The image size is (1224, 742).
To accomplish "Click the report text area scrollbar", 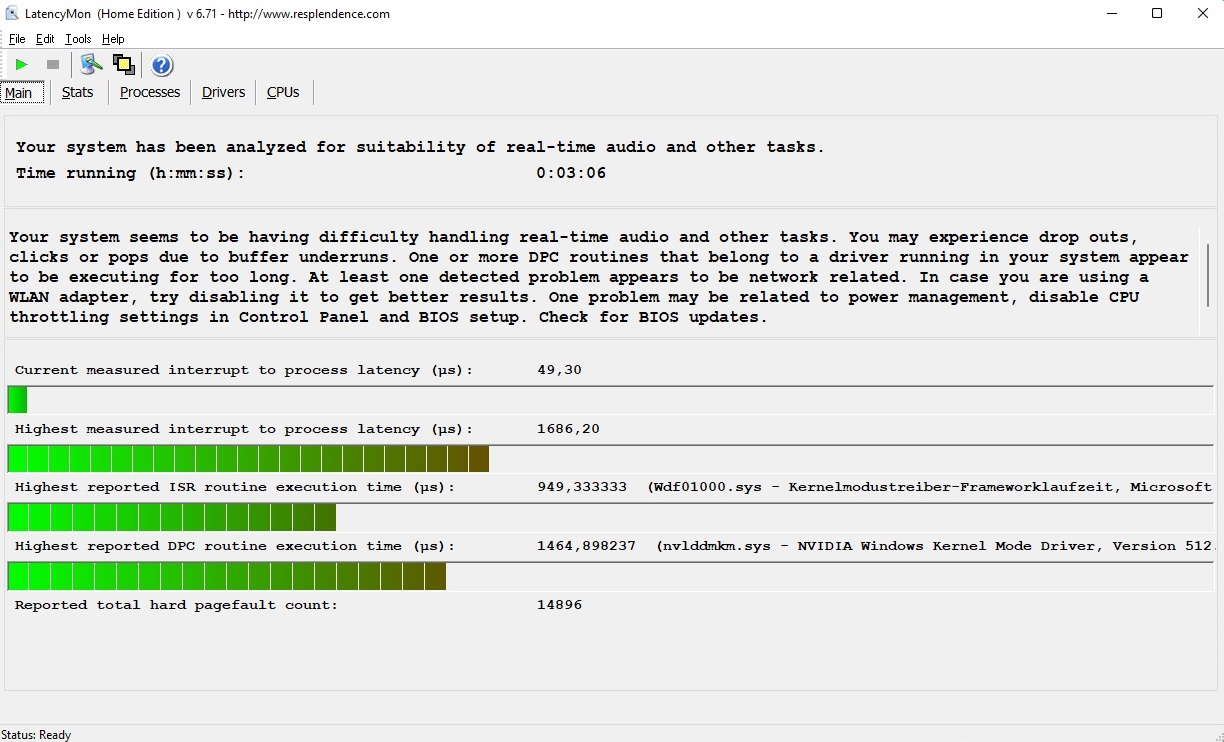I will (x=1208, y=273).
